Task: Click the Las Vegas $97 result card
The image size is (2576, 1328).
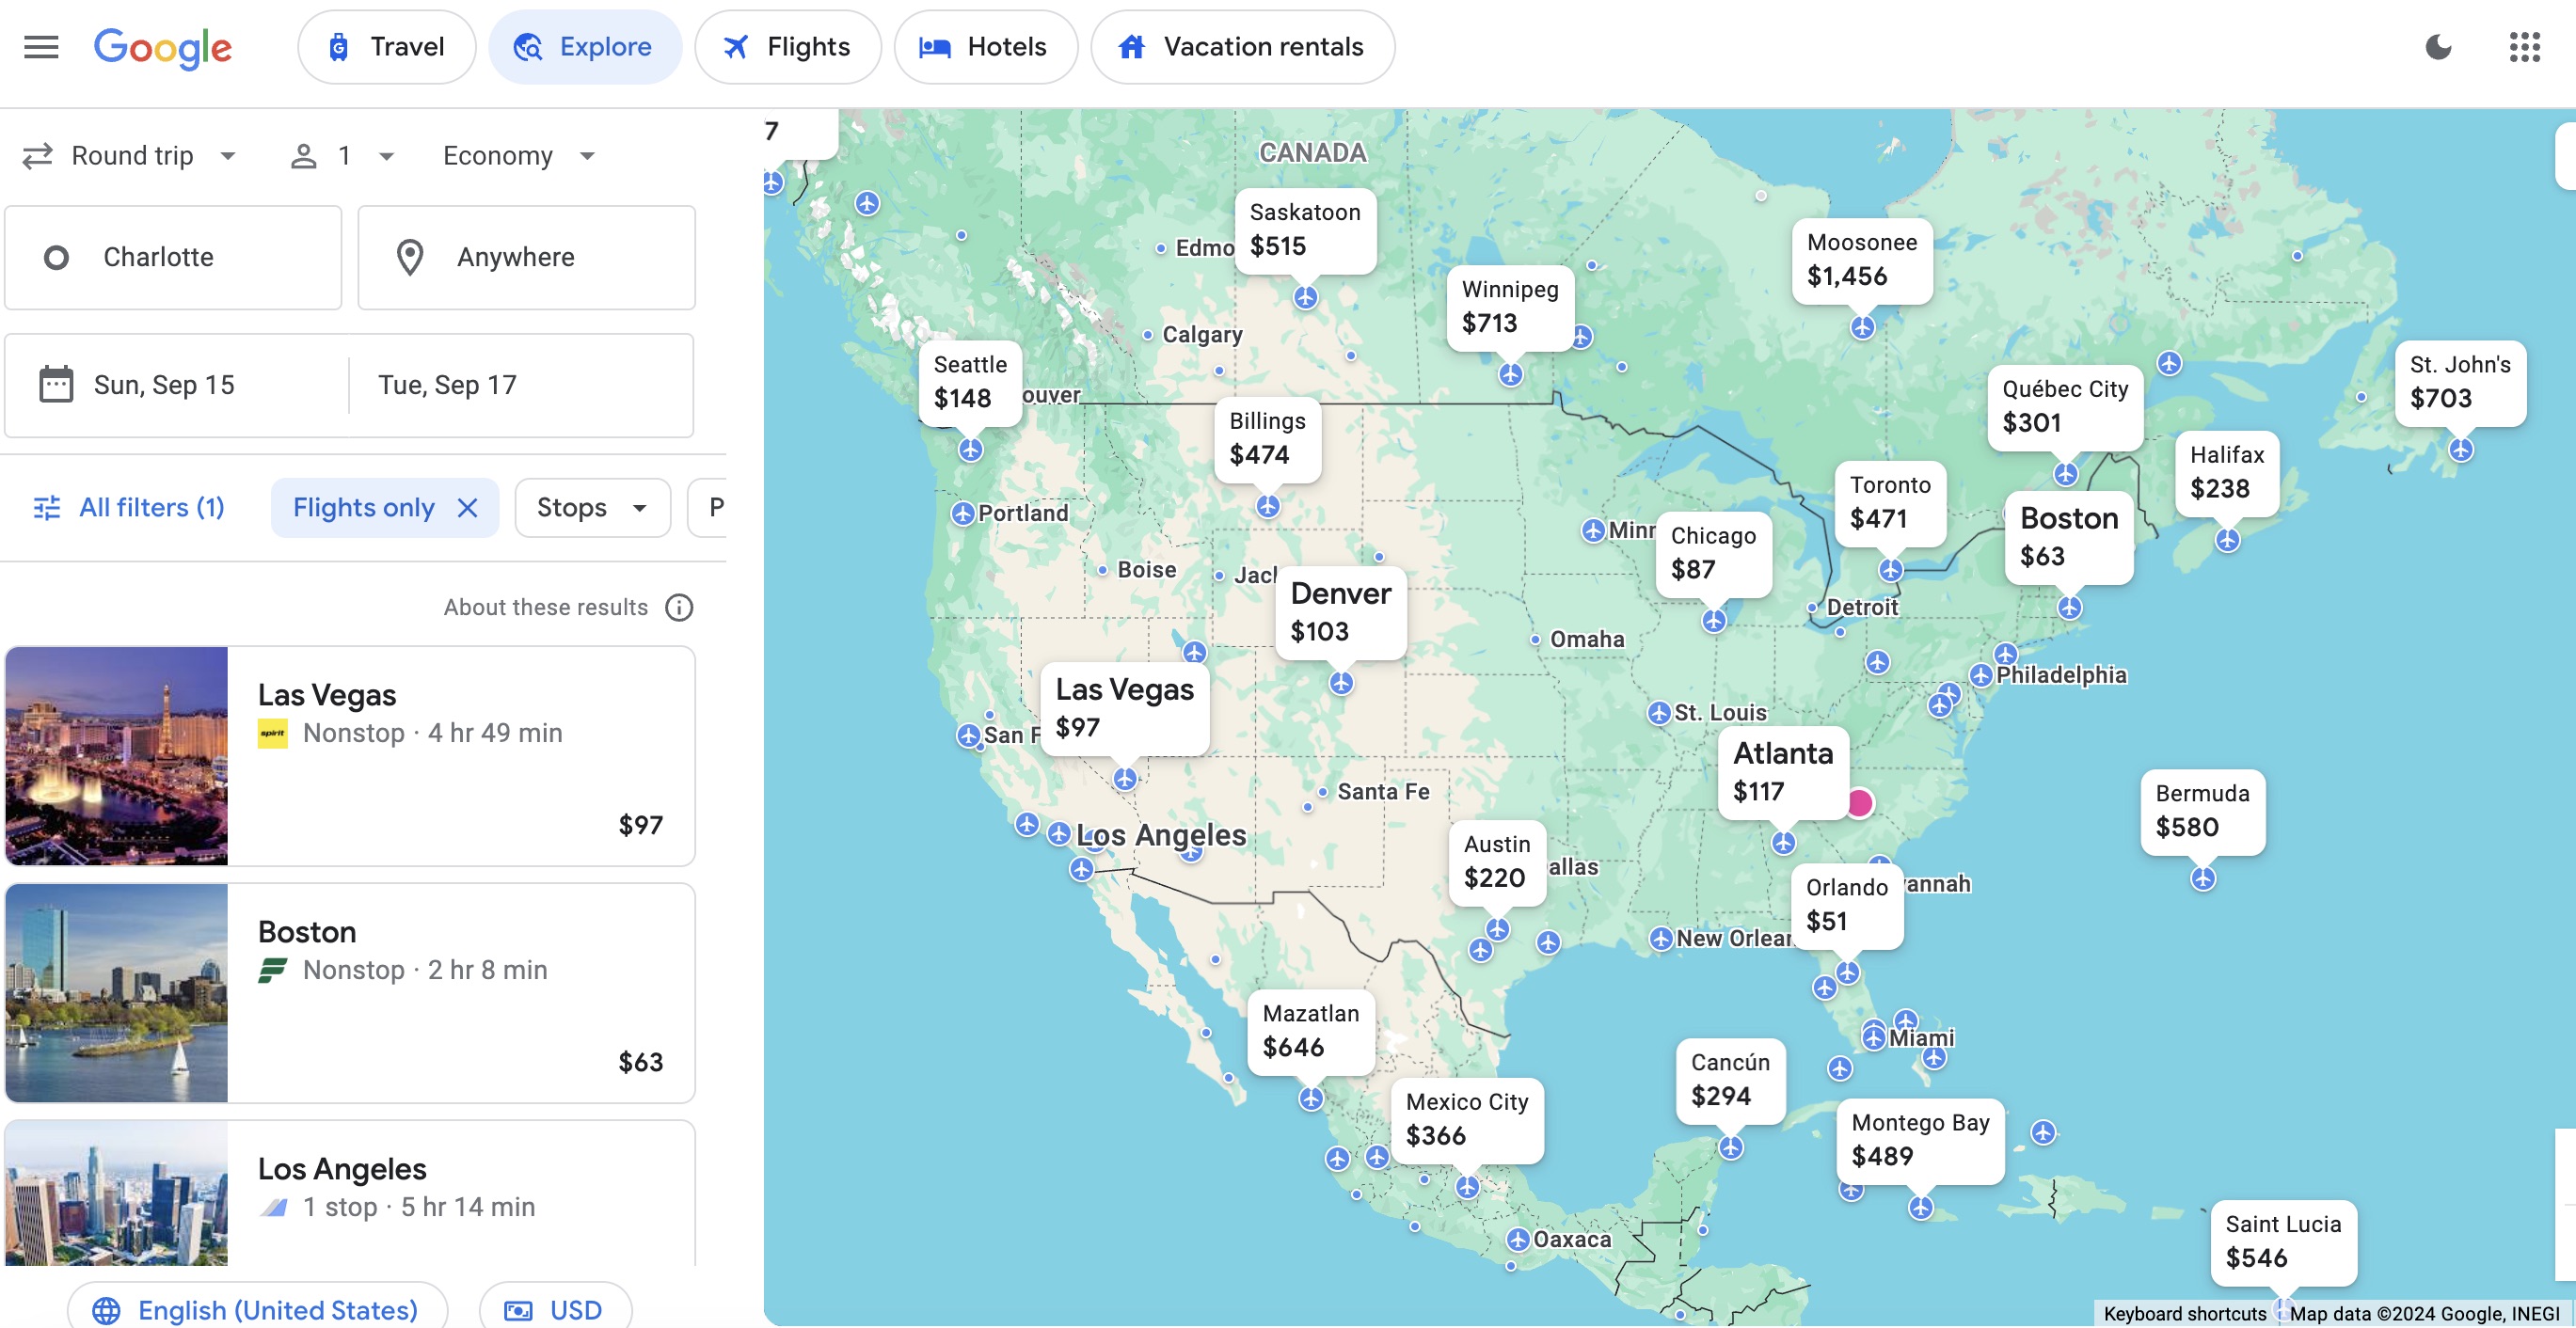Action: point(351,755)
